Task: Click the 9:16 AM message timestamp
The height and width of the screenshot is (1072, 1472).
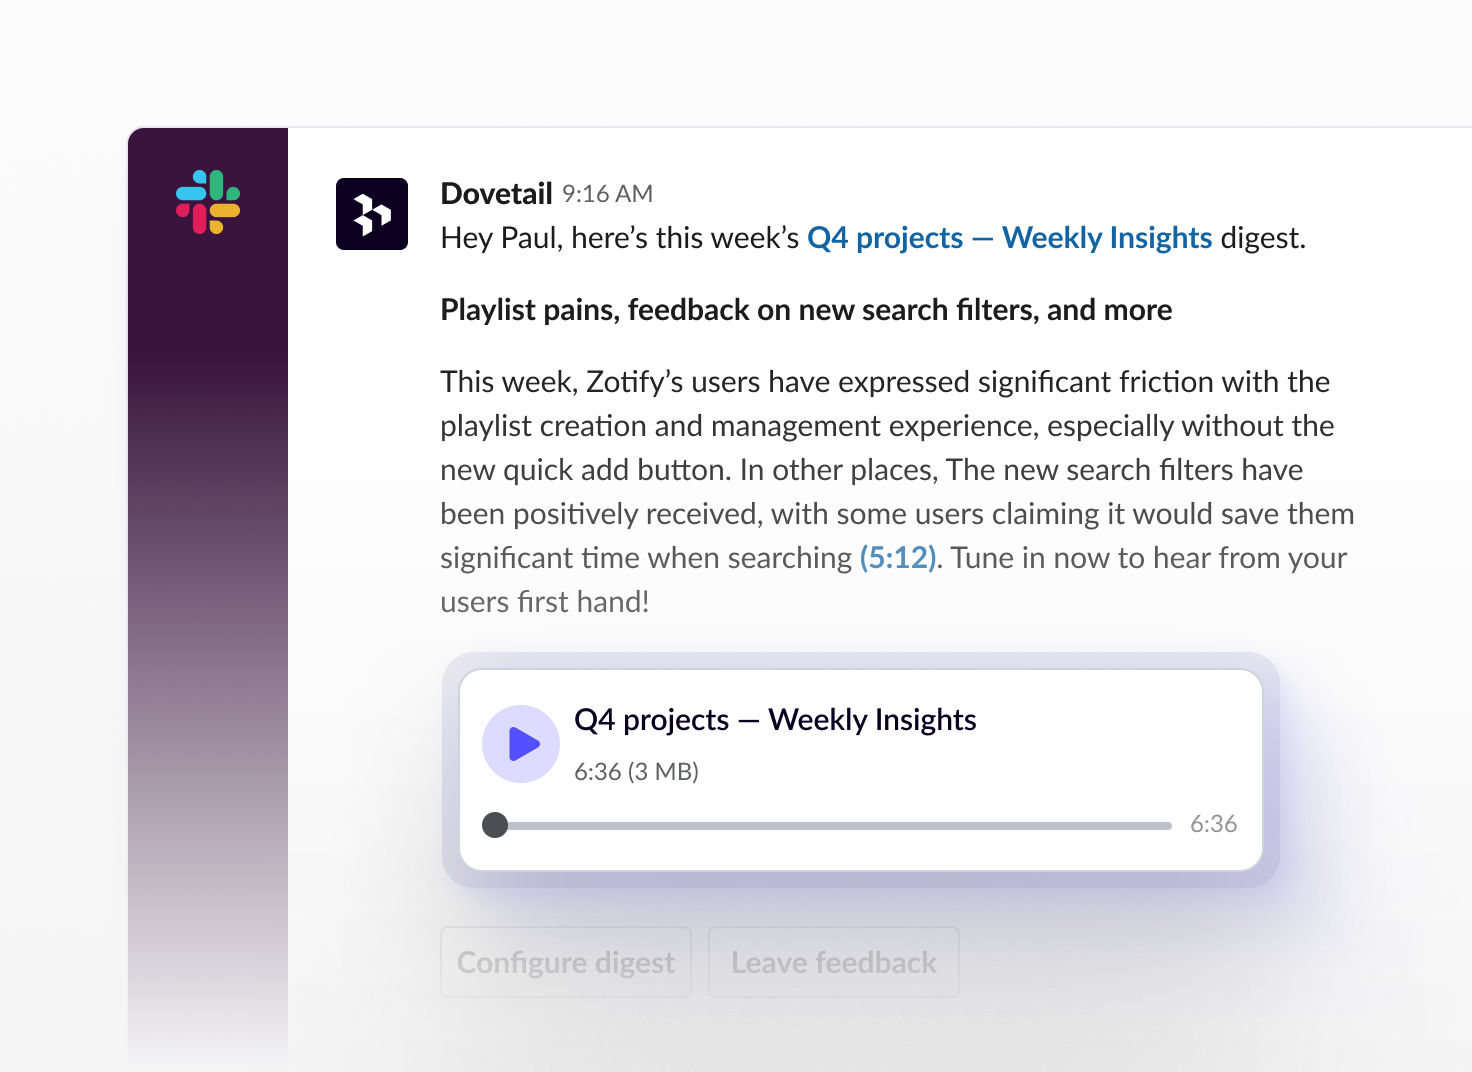Action: point(607,194)
